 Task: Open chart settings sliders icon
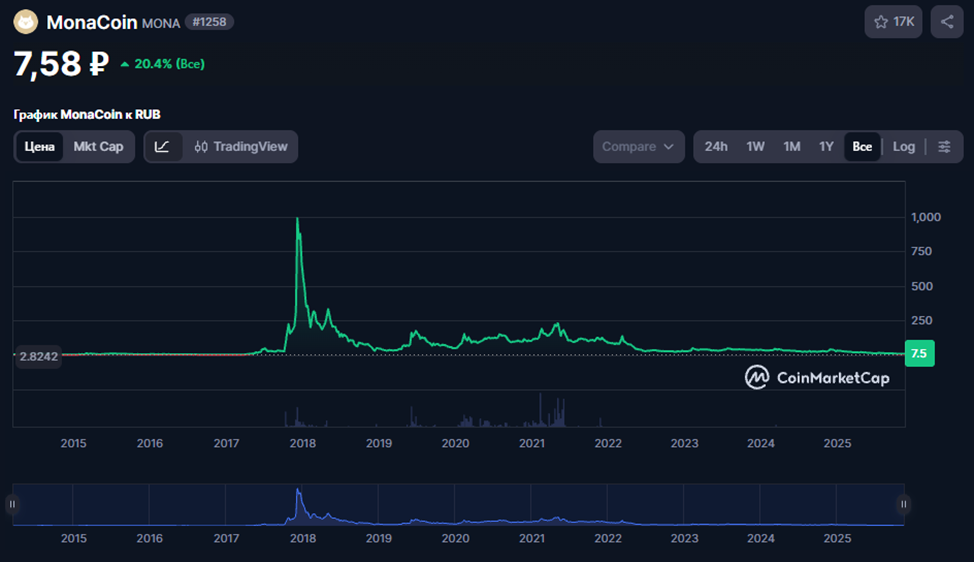(944, 147)
